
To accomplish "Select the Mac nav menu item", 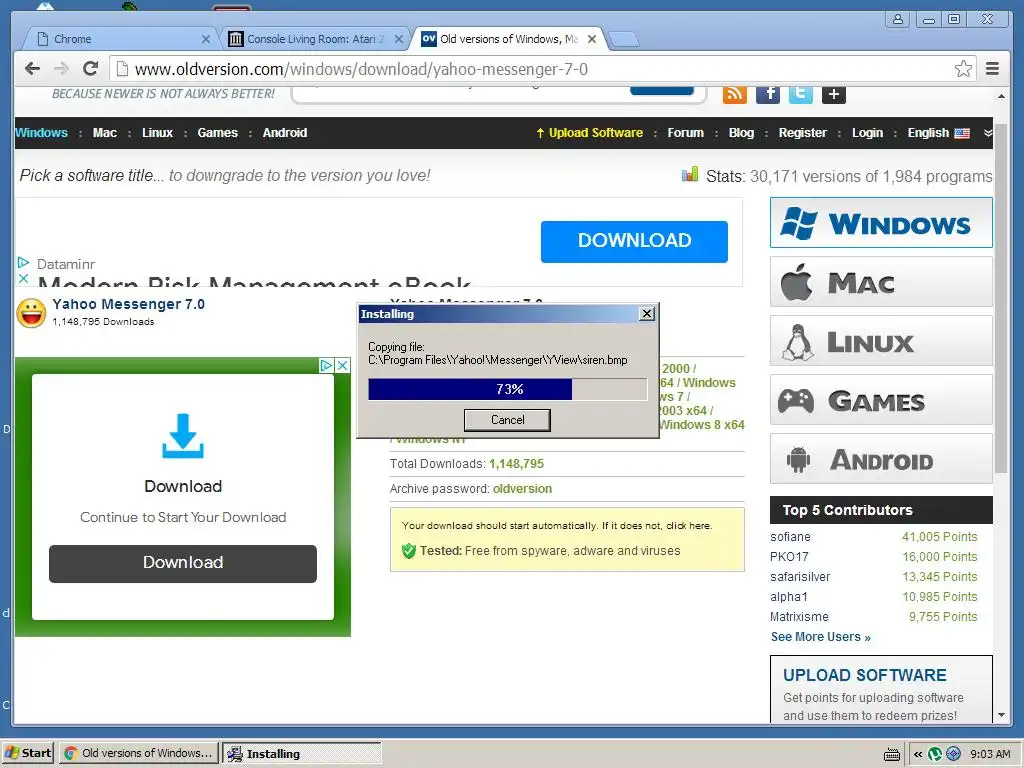I will 104,133.
